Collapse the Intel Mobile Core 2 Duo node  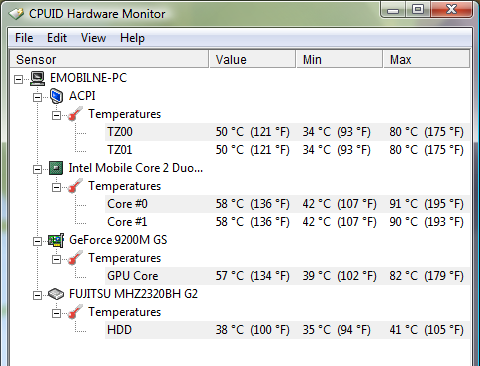[37, 169]
